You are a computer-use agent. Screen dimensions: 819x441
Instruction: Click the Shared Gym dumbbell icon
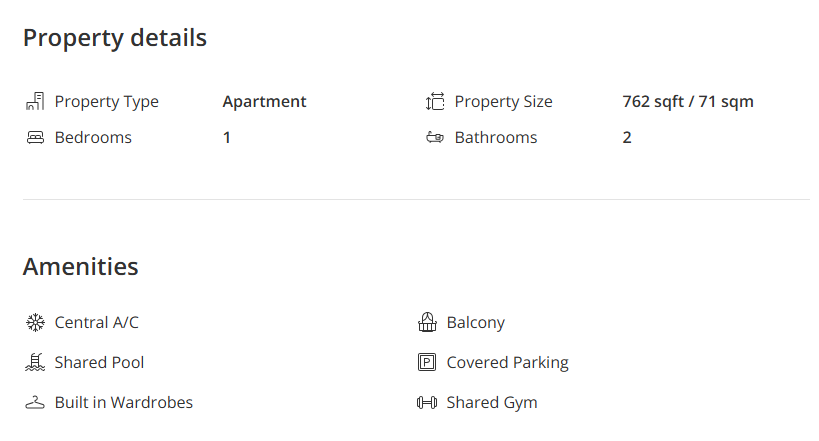pyautogui.click(x=427, y=402)
